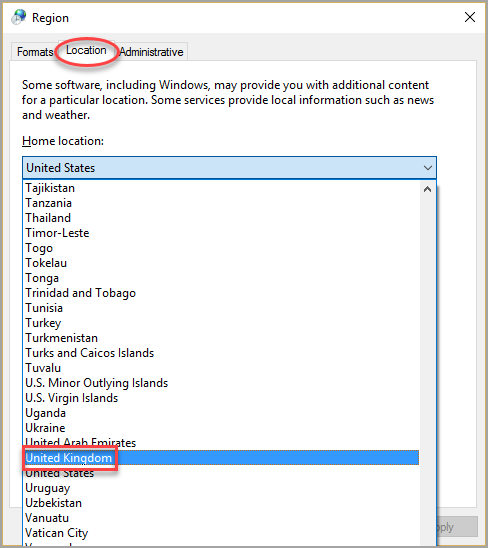This screenshot has height=548, width=488.
Task: Select Uzbekistan from the list
Action: click(222, 503)
